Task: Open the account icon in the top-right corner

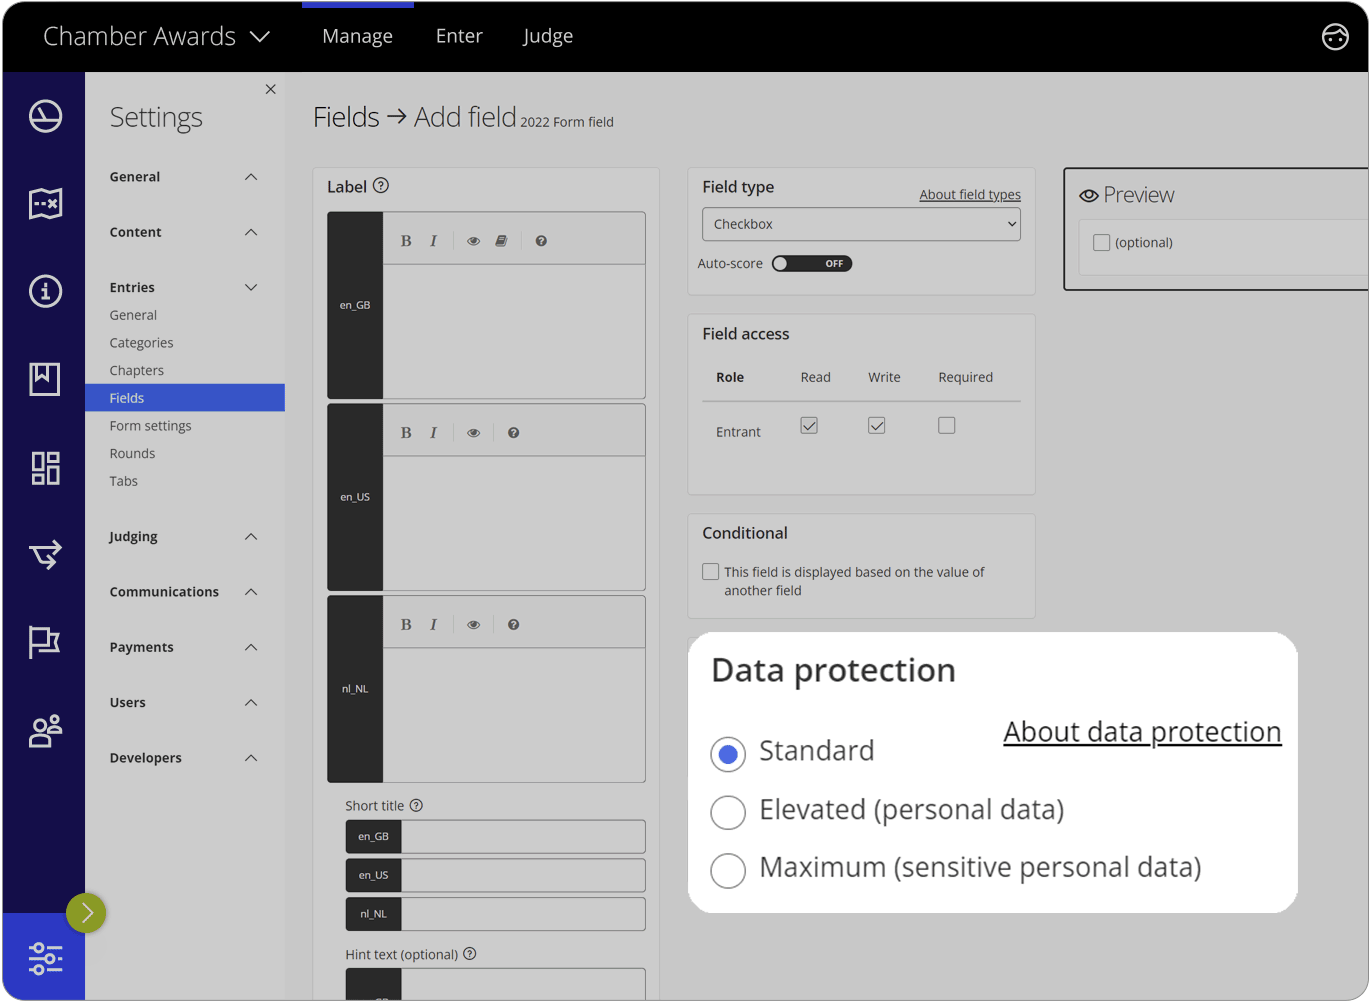Action: coord(1335,36)
